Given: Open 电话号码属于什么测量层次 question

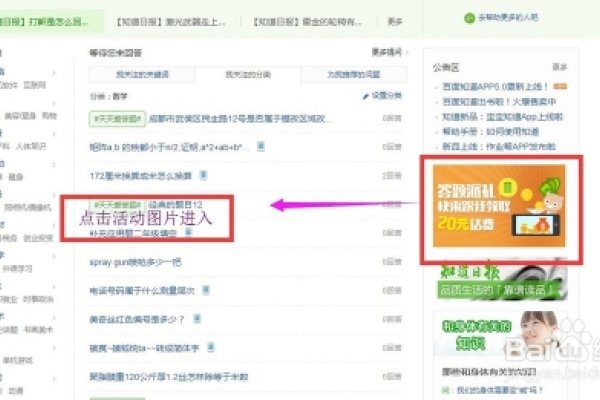Looking at the screenshot, I should (142, 291).
